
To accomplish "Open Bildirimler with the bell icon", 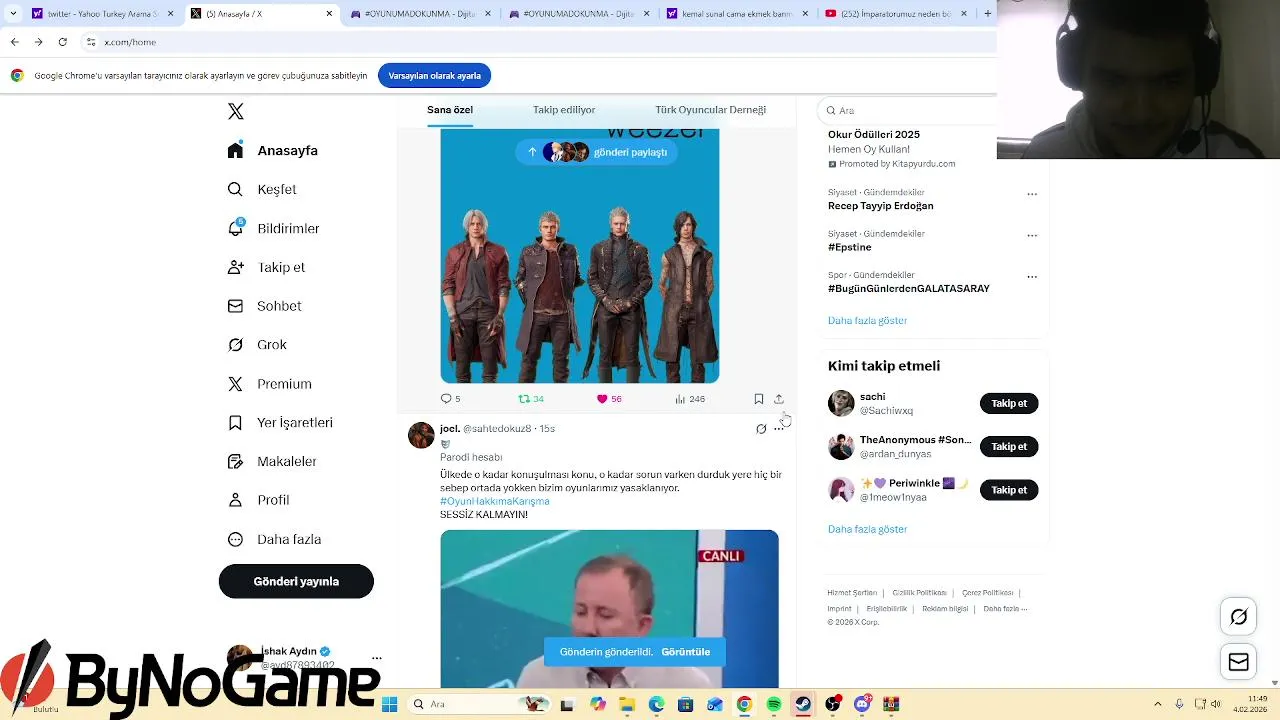I will click(273, 228).
